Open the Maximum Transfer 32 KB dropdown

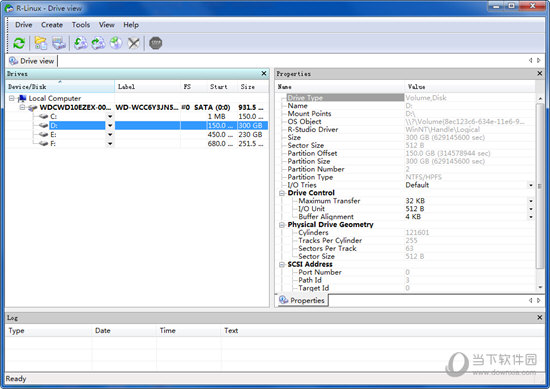(531, 201)
